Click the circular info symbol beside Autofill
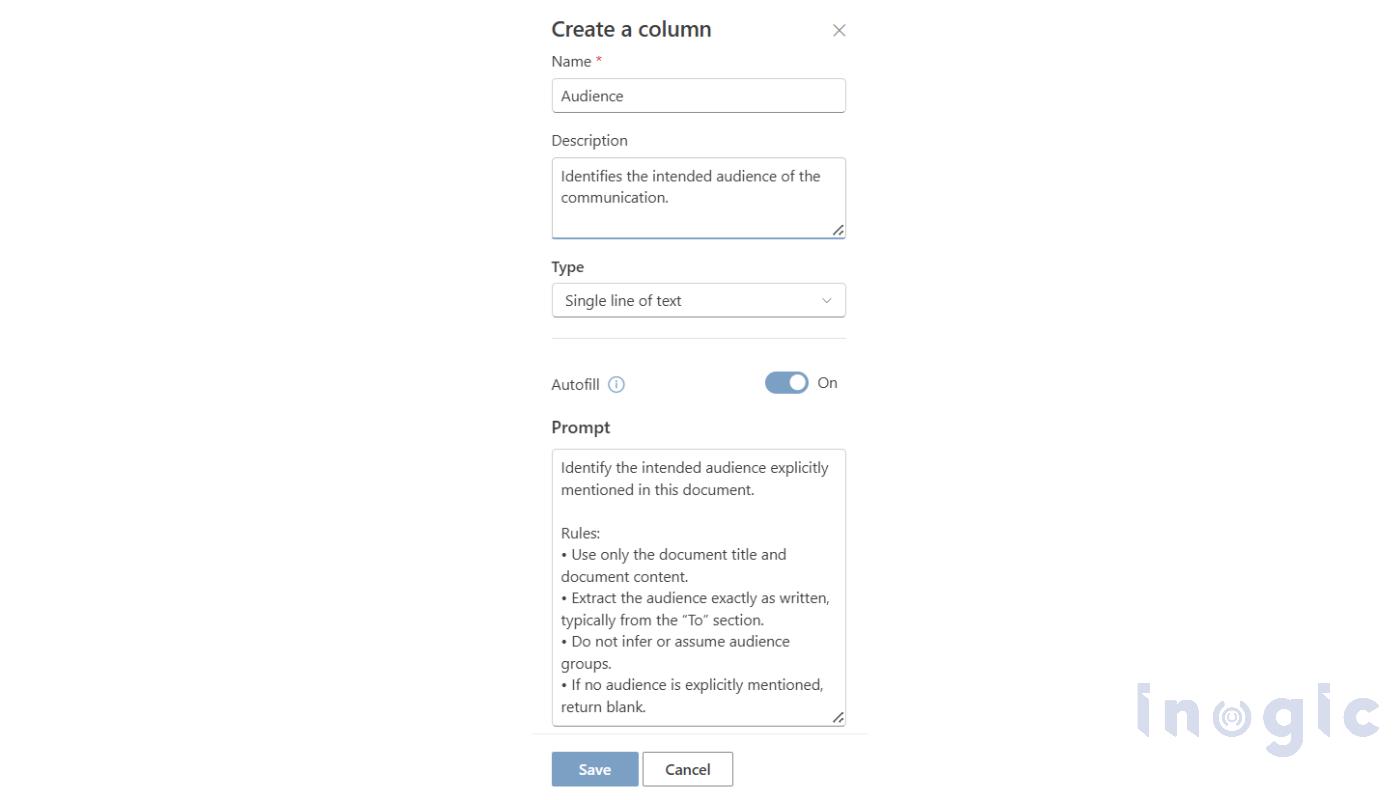The width and height of the screenshot is (1400, 800). click(x=617, y=384)
